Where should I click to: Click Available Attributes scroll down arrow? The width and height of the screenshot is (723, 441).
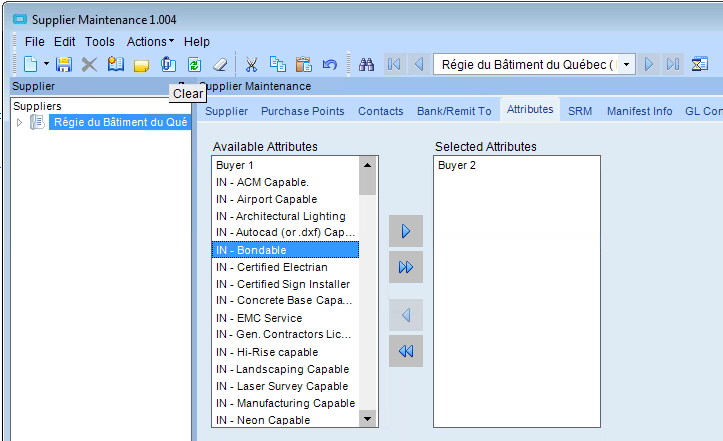[367, 419]
